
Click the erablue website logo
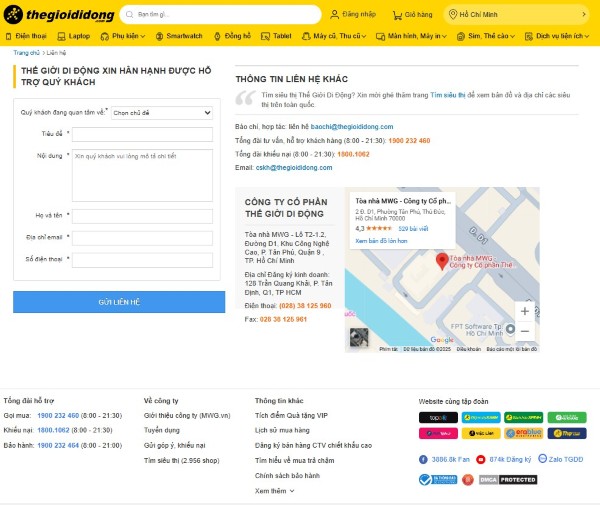pyautogui.click(x=523, y=433)
